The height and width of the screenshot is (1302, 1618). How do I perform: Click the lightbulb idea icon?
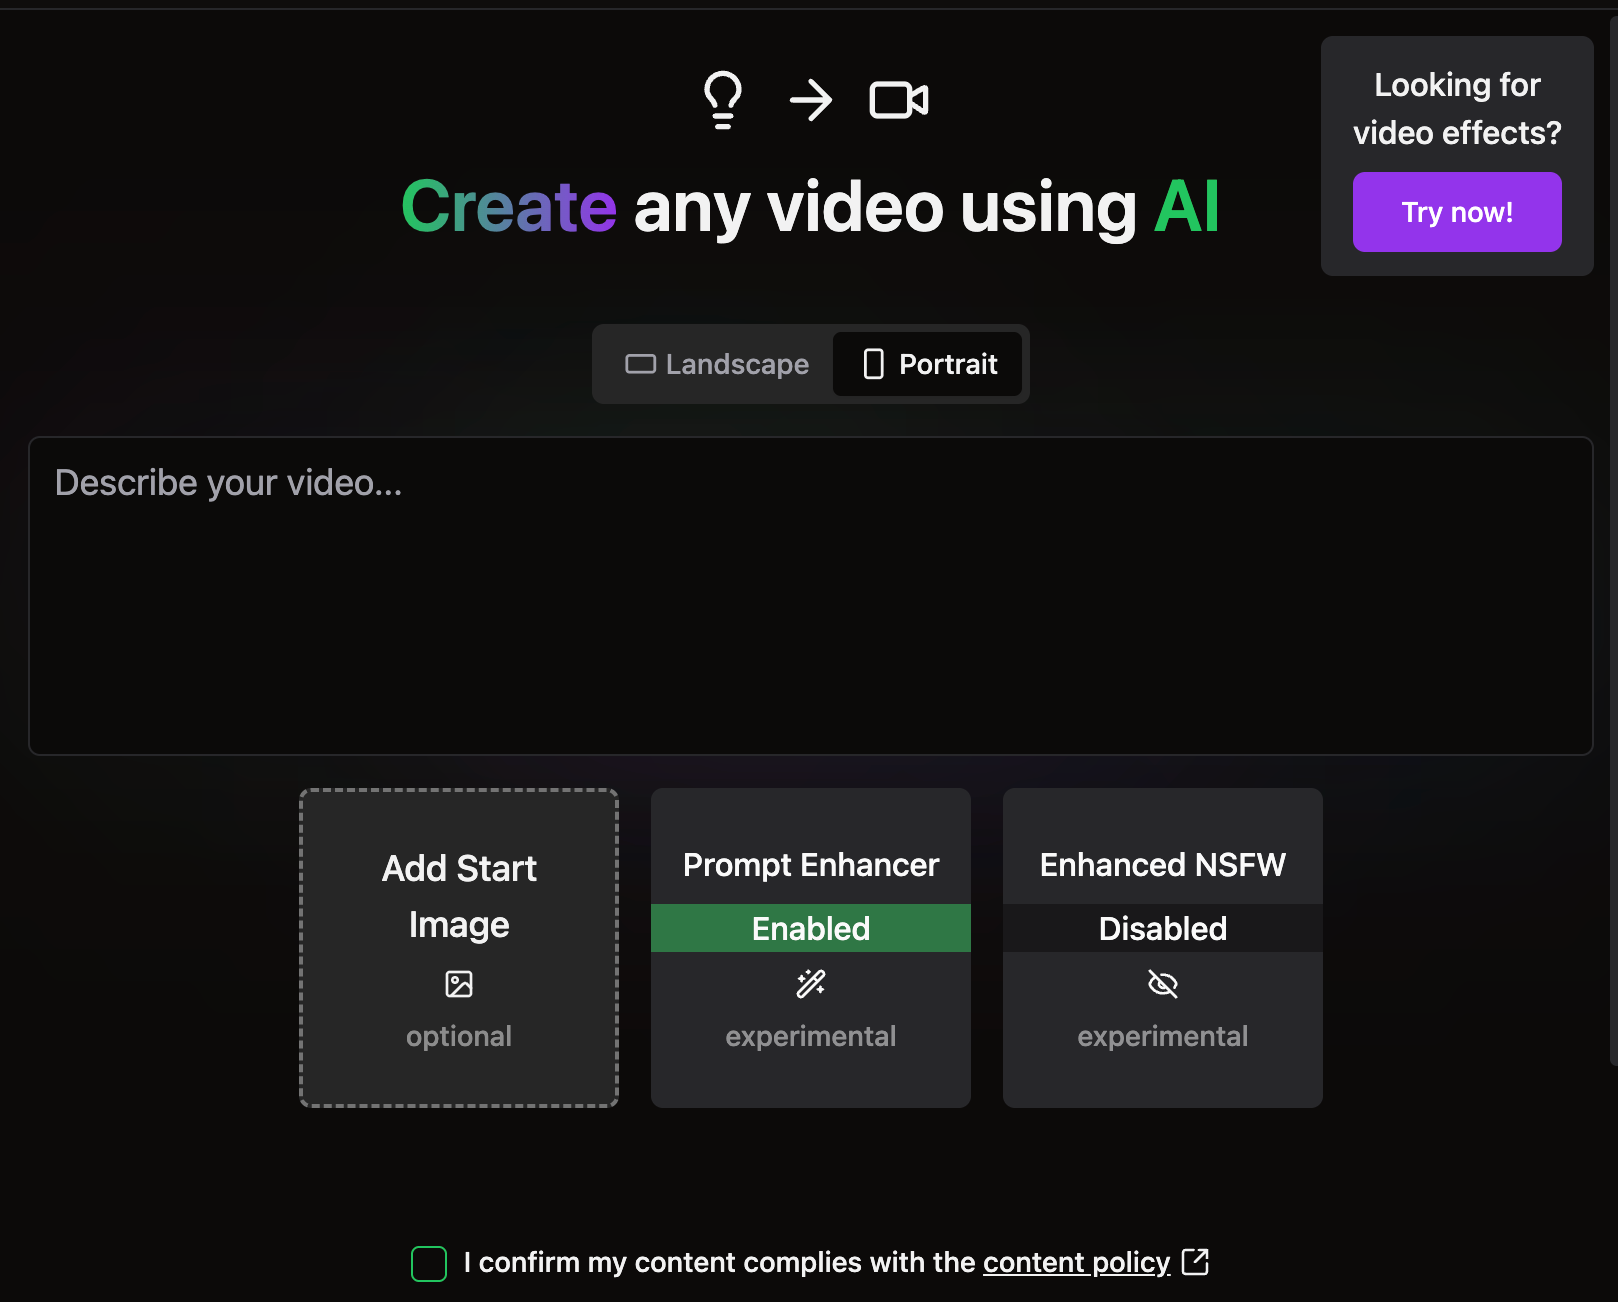pyautogui.click(x=722, y=99)
